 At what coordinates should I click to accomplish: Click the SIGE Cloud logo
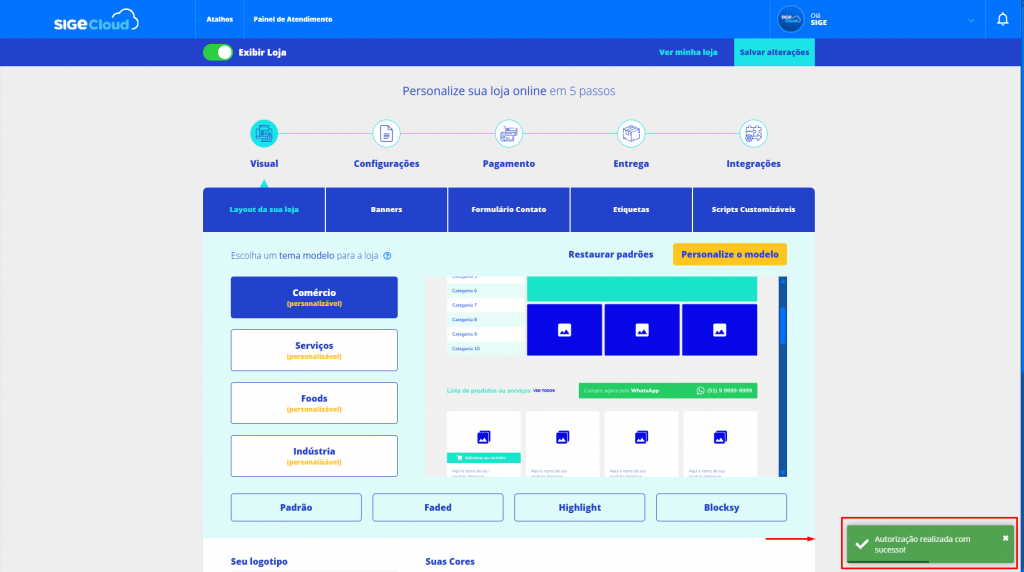tap(96, 19)
